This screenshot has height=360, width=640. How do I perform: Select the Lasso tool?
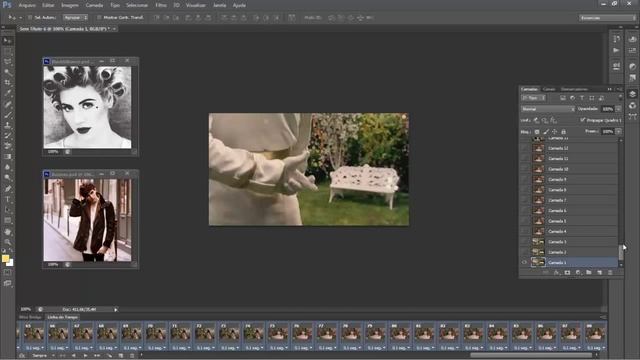7,62
